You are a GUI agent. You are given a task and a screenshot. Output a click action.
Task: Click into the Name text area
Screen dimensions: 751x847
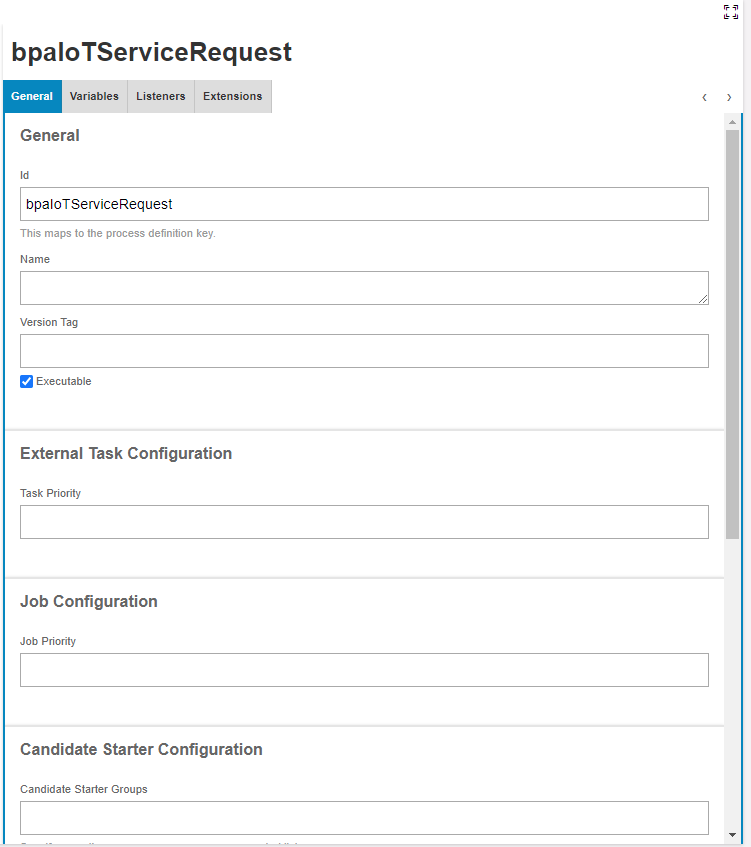click(x=364, y=288)
